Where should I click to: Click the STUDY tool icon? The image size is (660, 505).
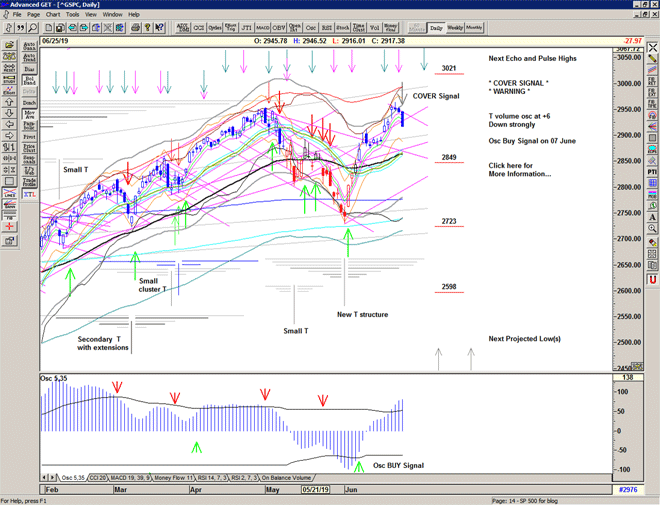point(10,80)
